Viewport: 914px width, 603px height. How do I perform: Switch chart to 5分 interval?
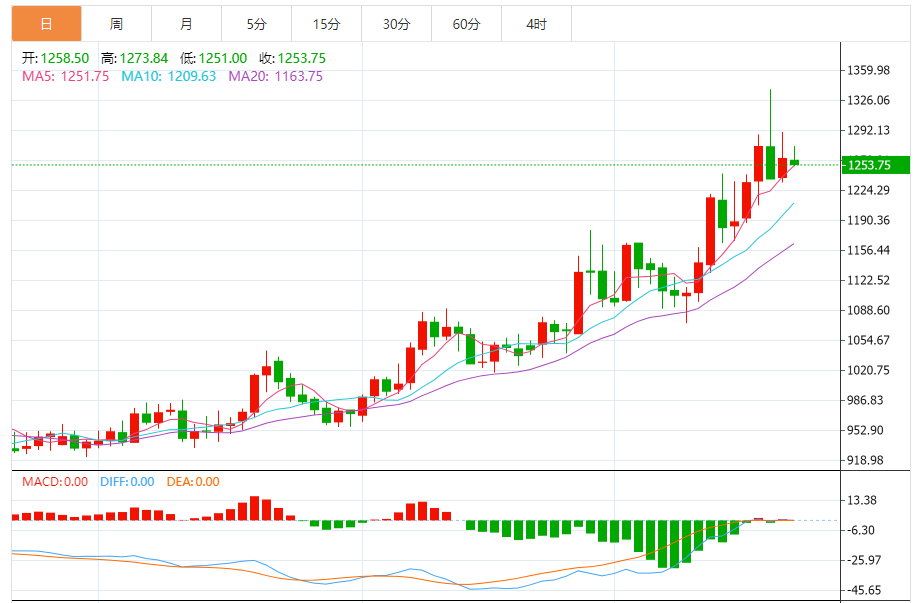point(257,24)
